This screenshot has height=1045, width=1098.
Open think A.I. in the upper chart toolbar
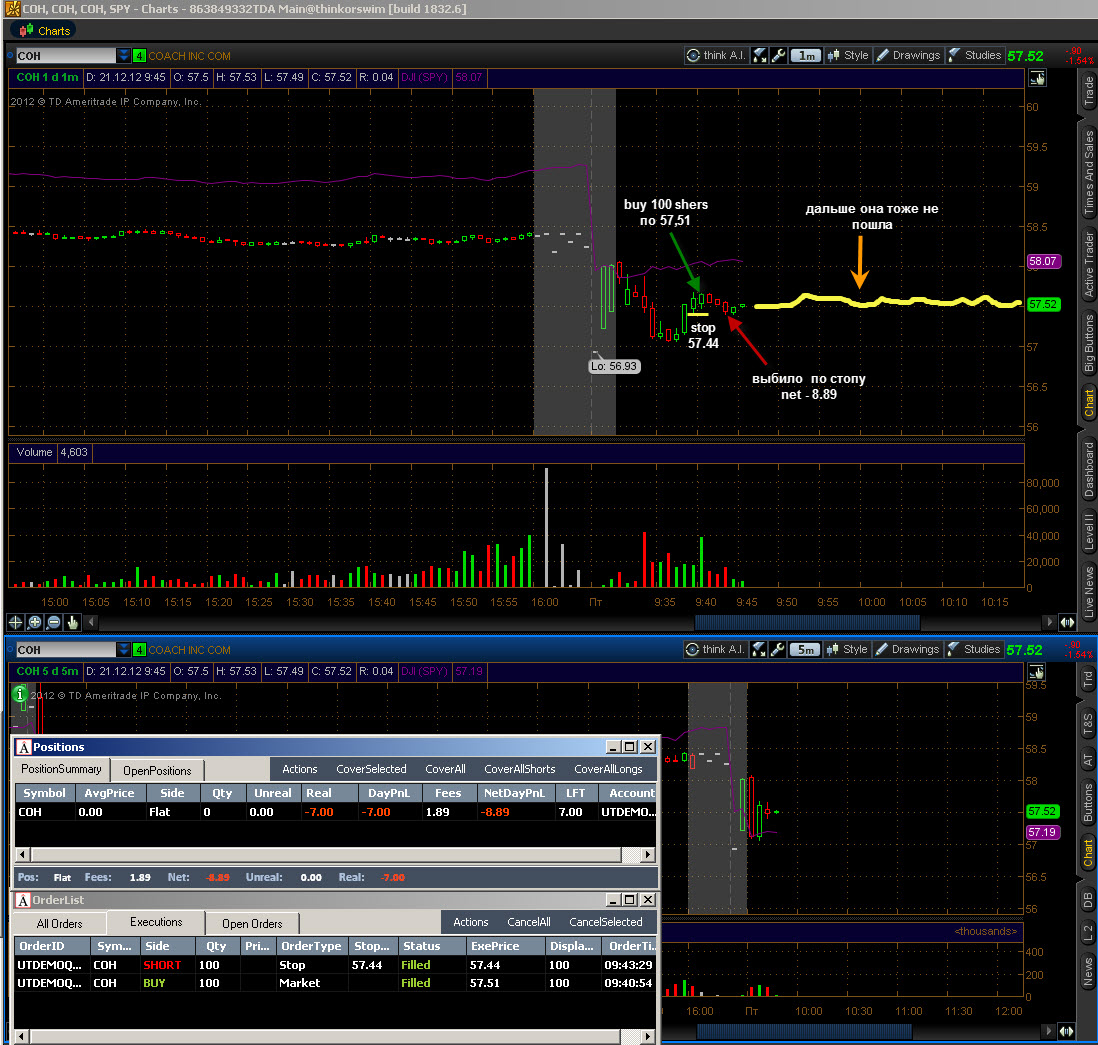[x=716, y=55]
